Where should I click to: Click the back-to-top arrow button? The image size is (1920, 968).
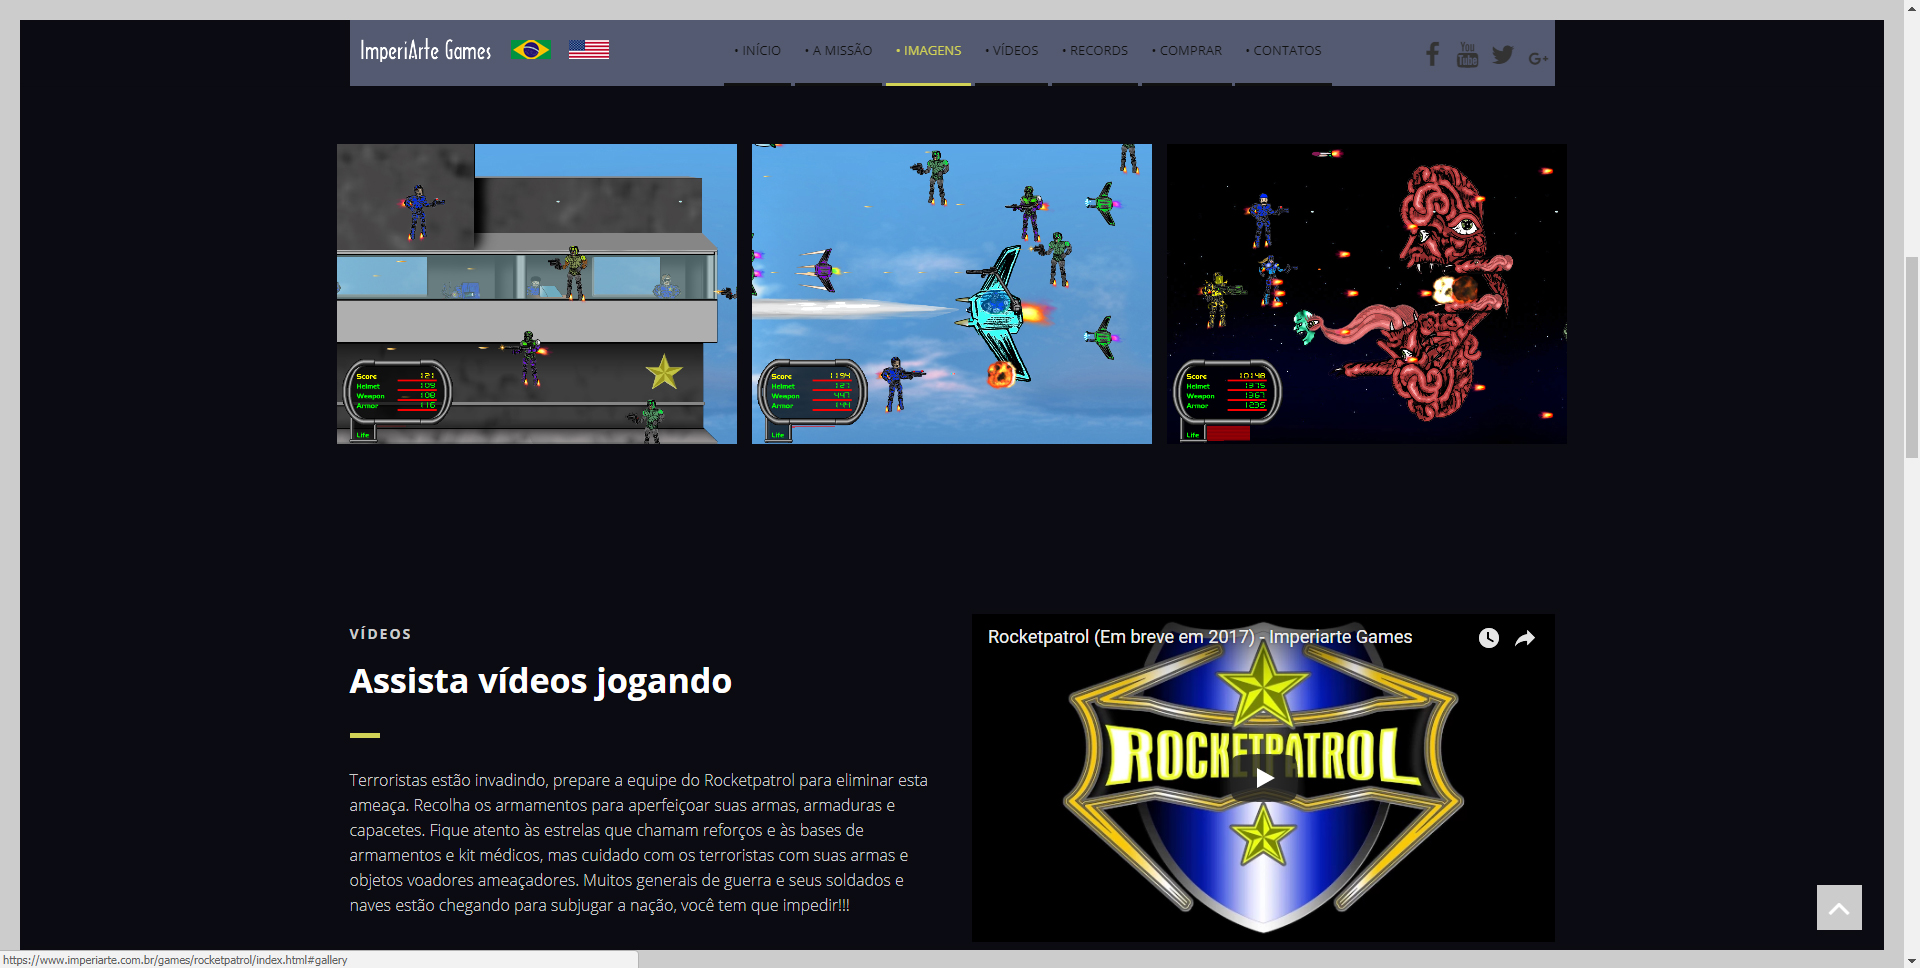pyautogui.click(x=1839, y=907)
